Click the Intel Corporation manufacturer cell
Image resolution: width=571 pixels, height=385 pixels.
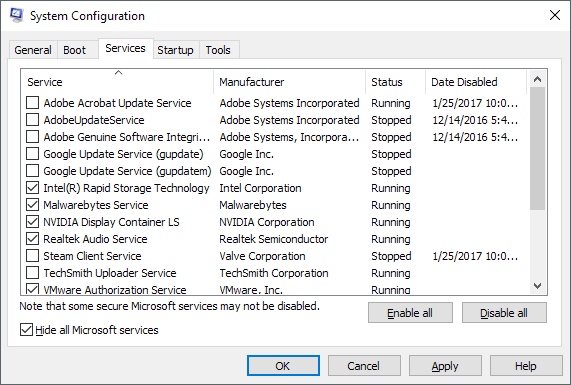click(260, 188)
